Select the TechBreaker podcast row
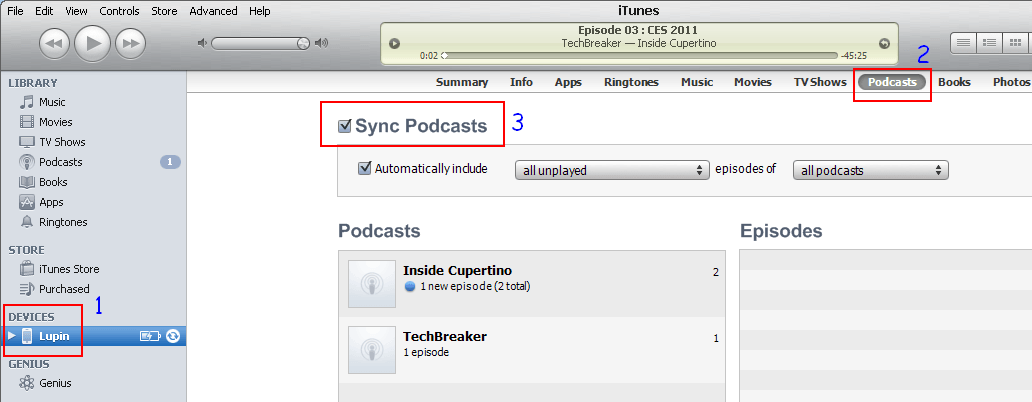Image resolution: width=1032 pixels, height=402 pixels. point(532,345)
